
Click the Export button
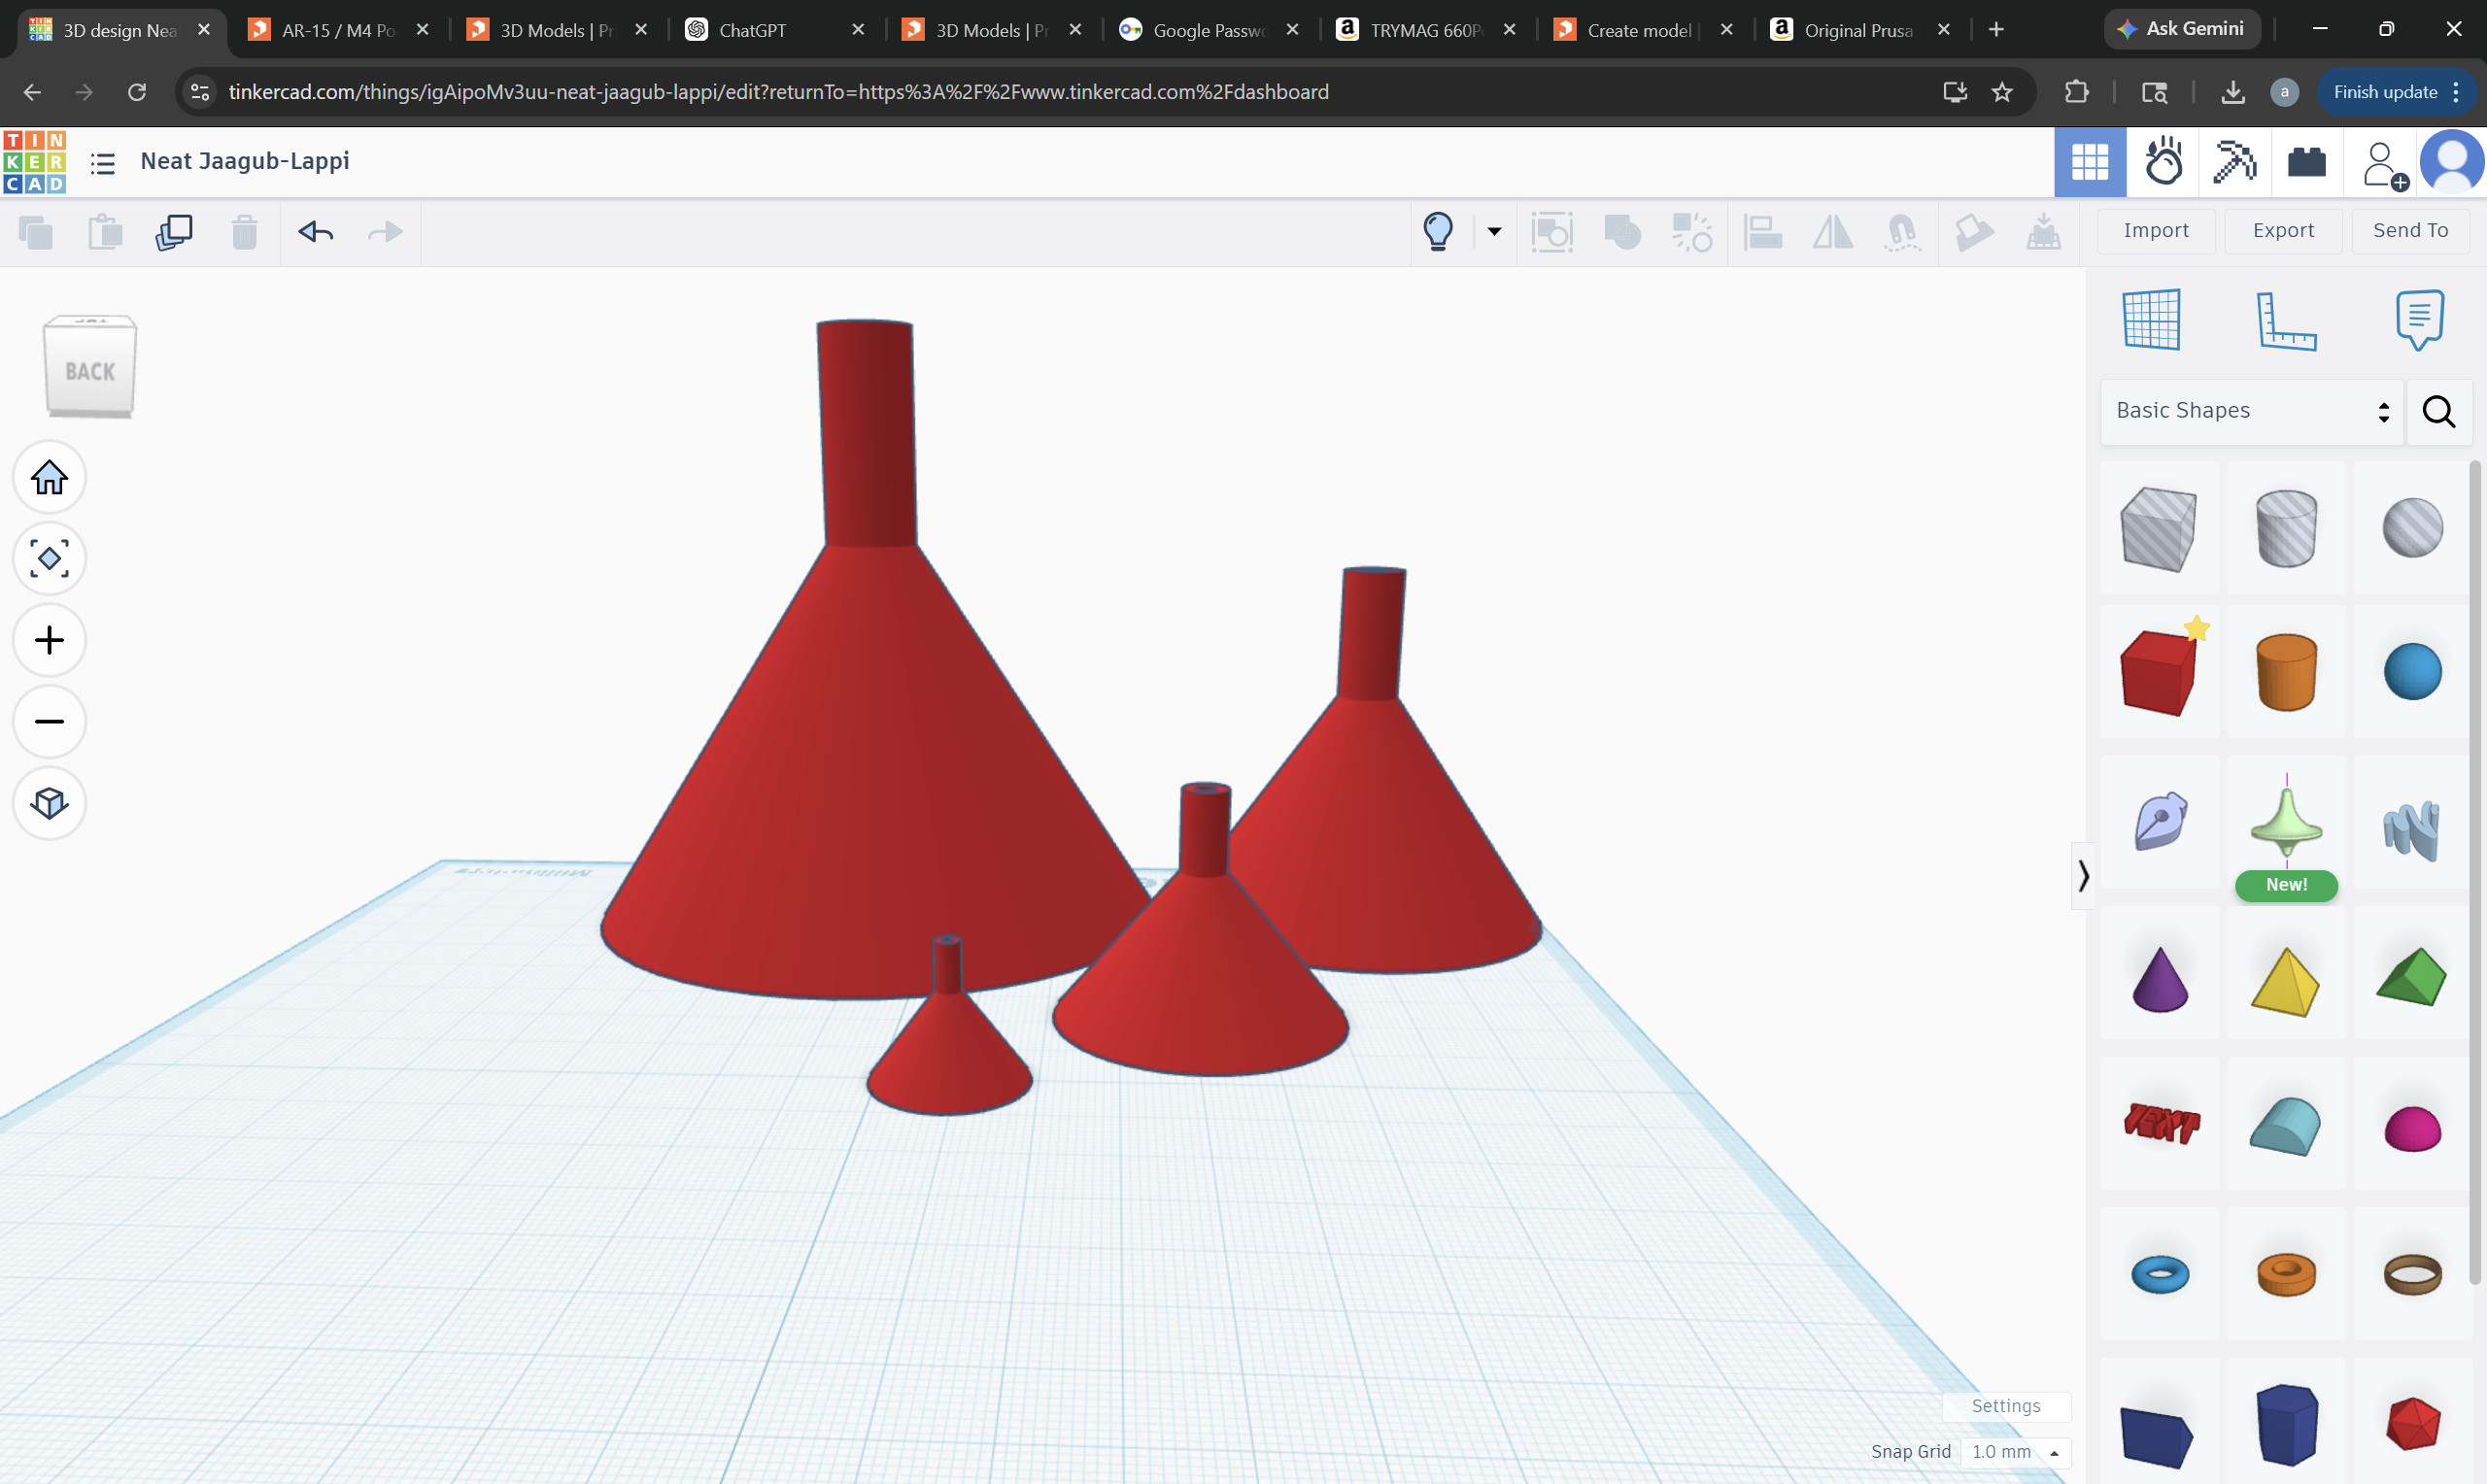point(2283,230)
